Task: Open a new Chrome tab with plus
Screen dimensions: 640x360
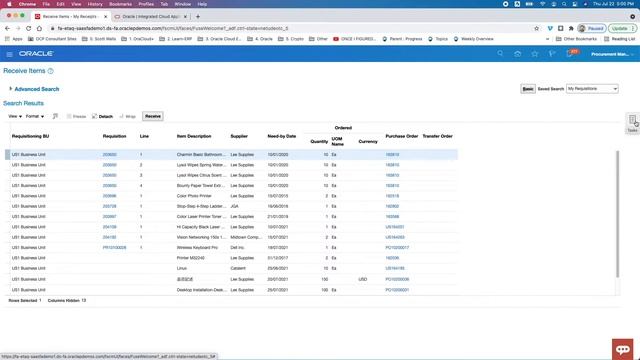Action: point(198,17)
